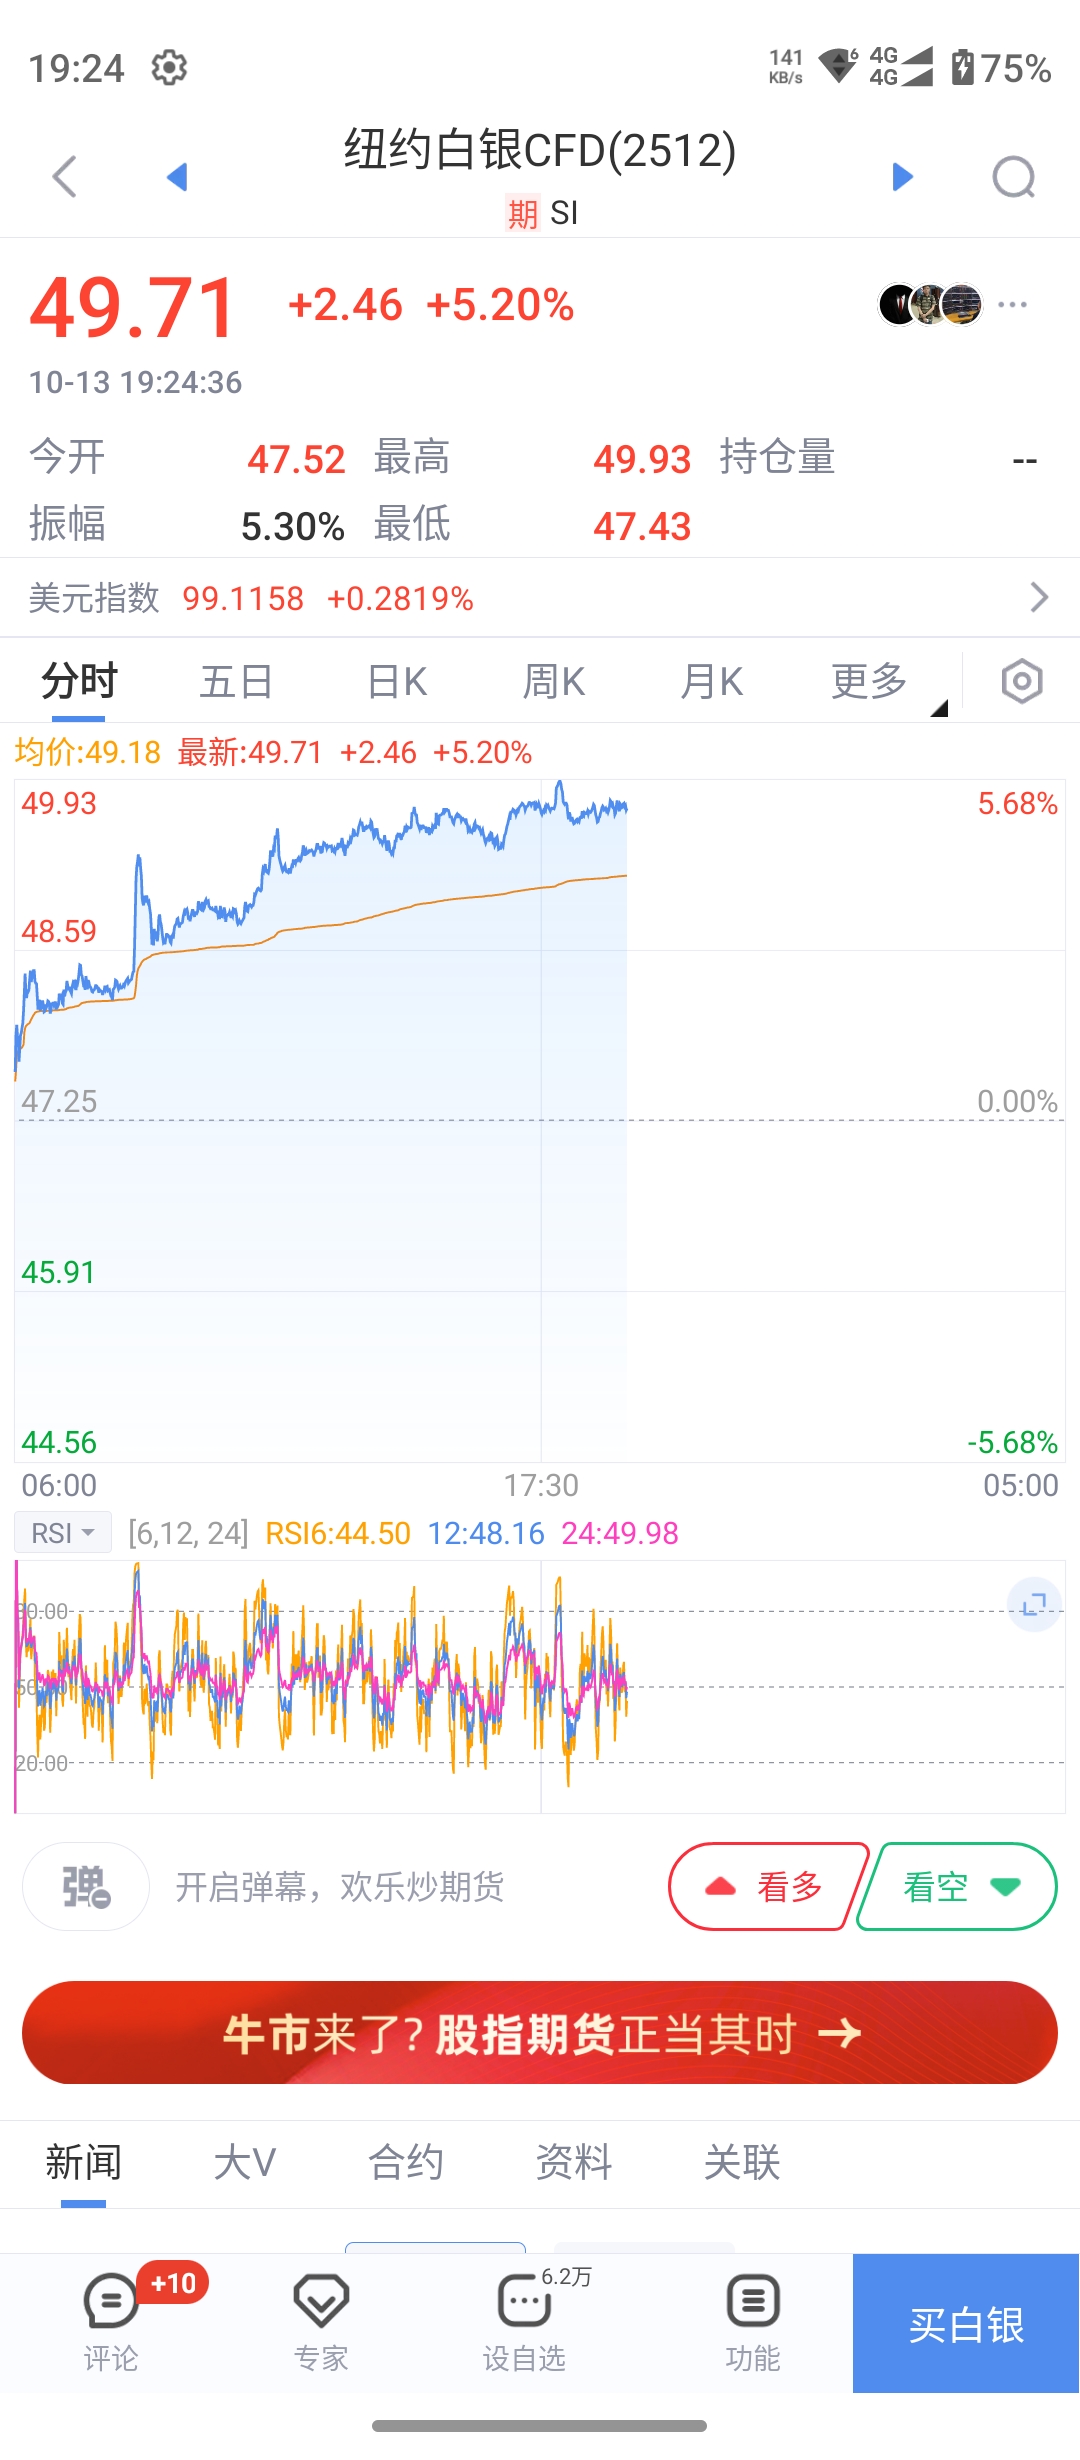Expand the RSI indicator chart to fullscreen
Screen dimensions: 1080x2460
point(1033,1604)
